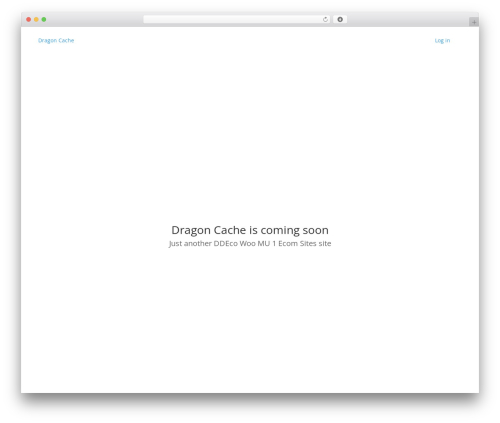Click the 'Dragon Cache is coming soon' heading
This screenshot has height=423, width=500.
click(x=250, y=230)
